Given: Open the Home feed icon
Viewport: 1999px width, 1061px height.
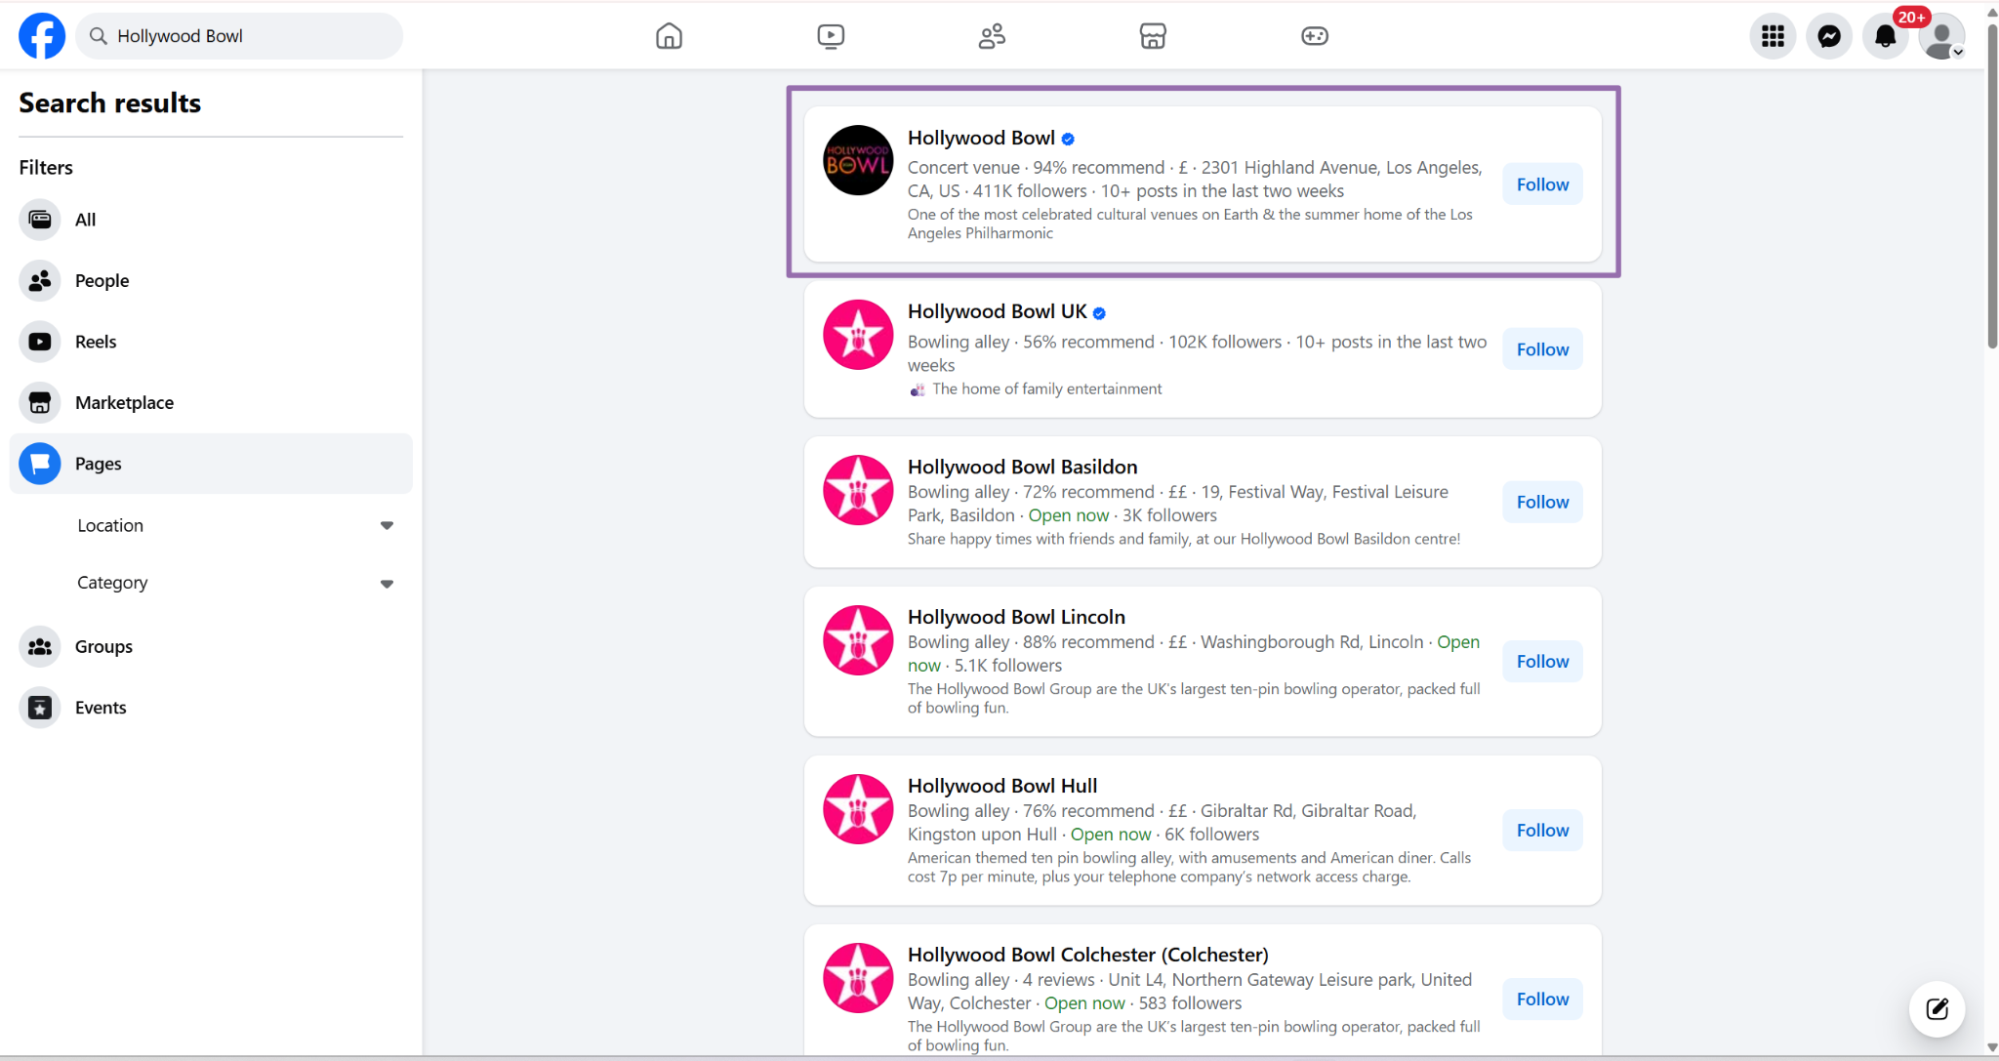Looking at the screenshot, I should coord(669,36).
